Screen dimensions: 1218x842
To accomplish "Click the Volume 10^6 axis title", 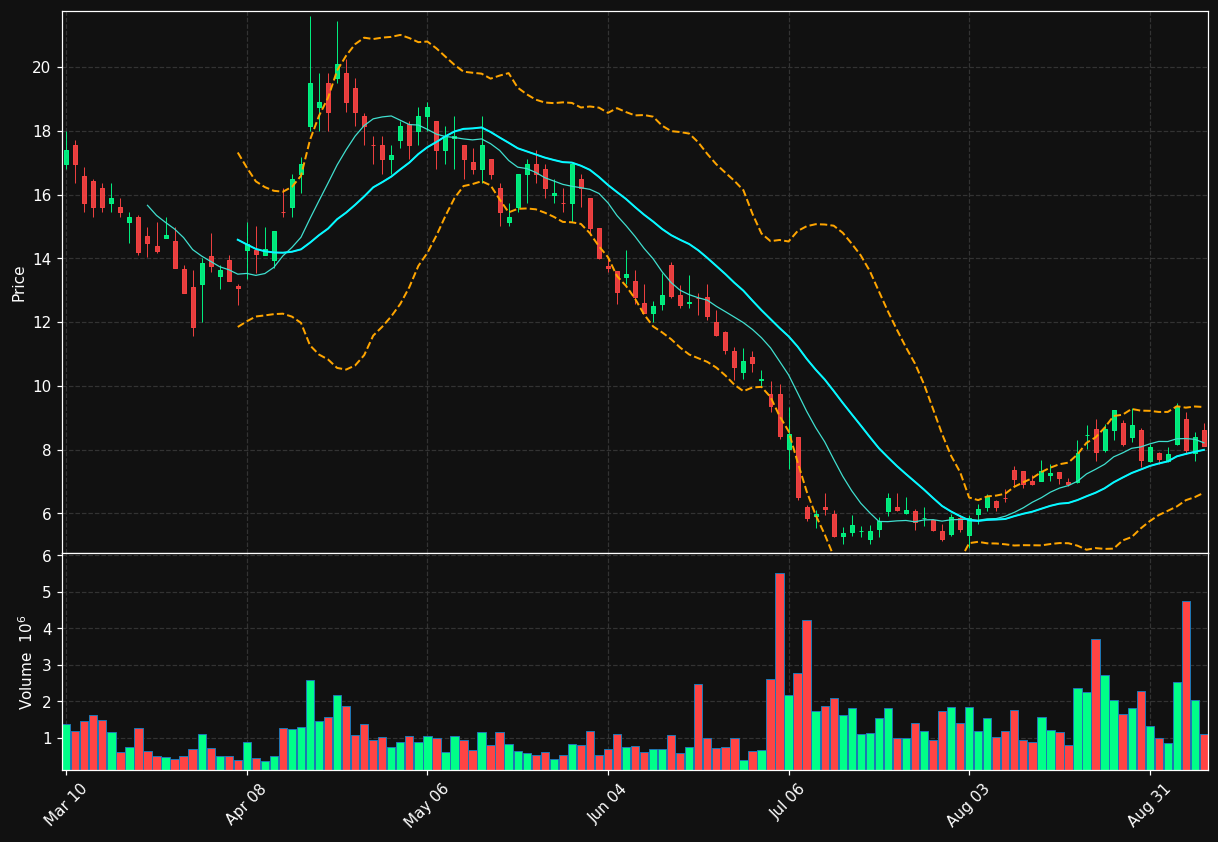I will pos(26,662).
